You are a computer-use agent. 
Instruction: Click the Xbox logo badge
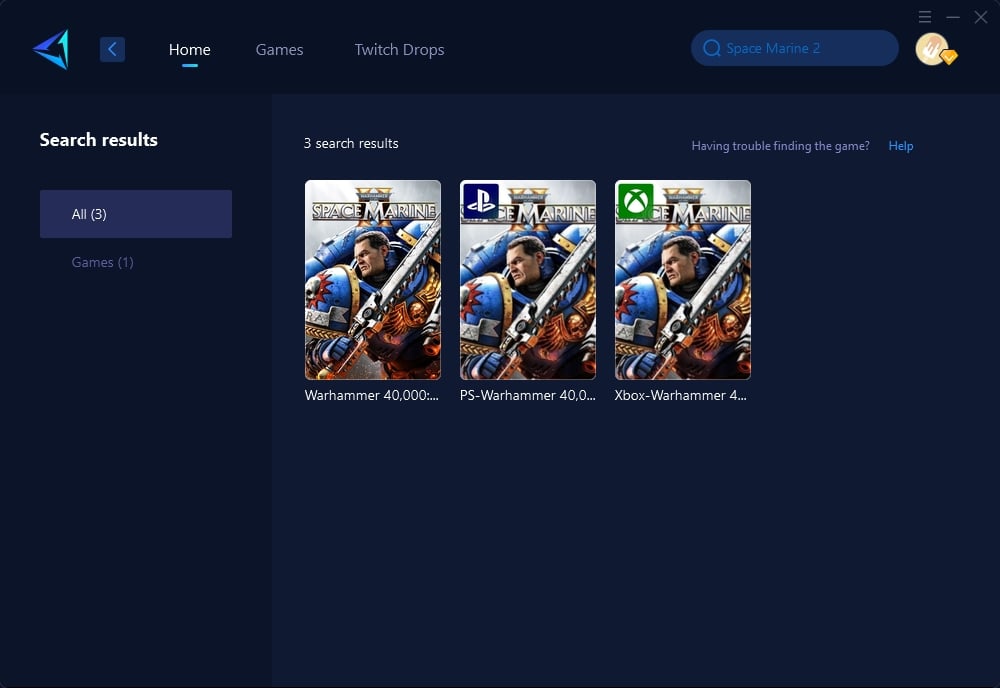(636, 201)
